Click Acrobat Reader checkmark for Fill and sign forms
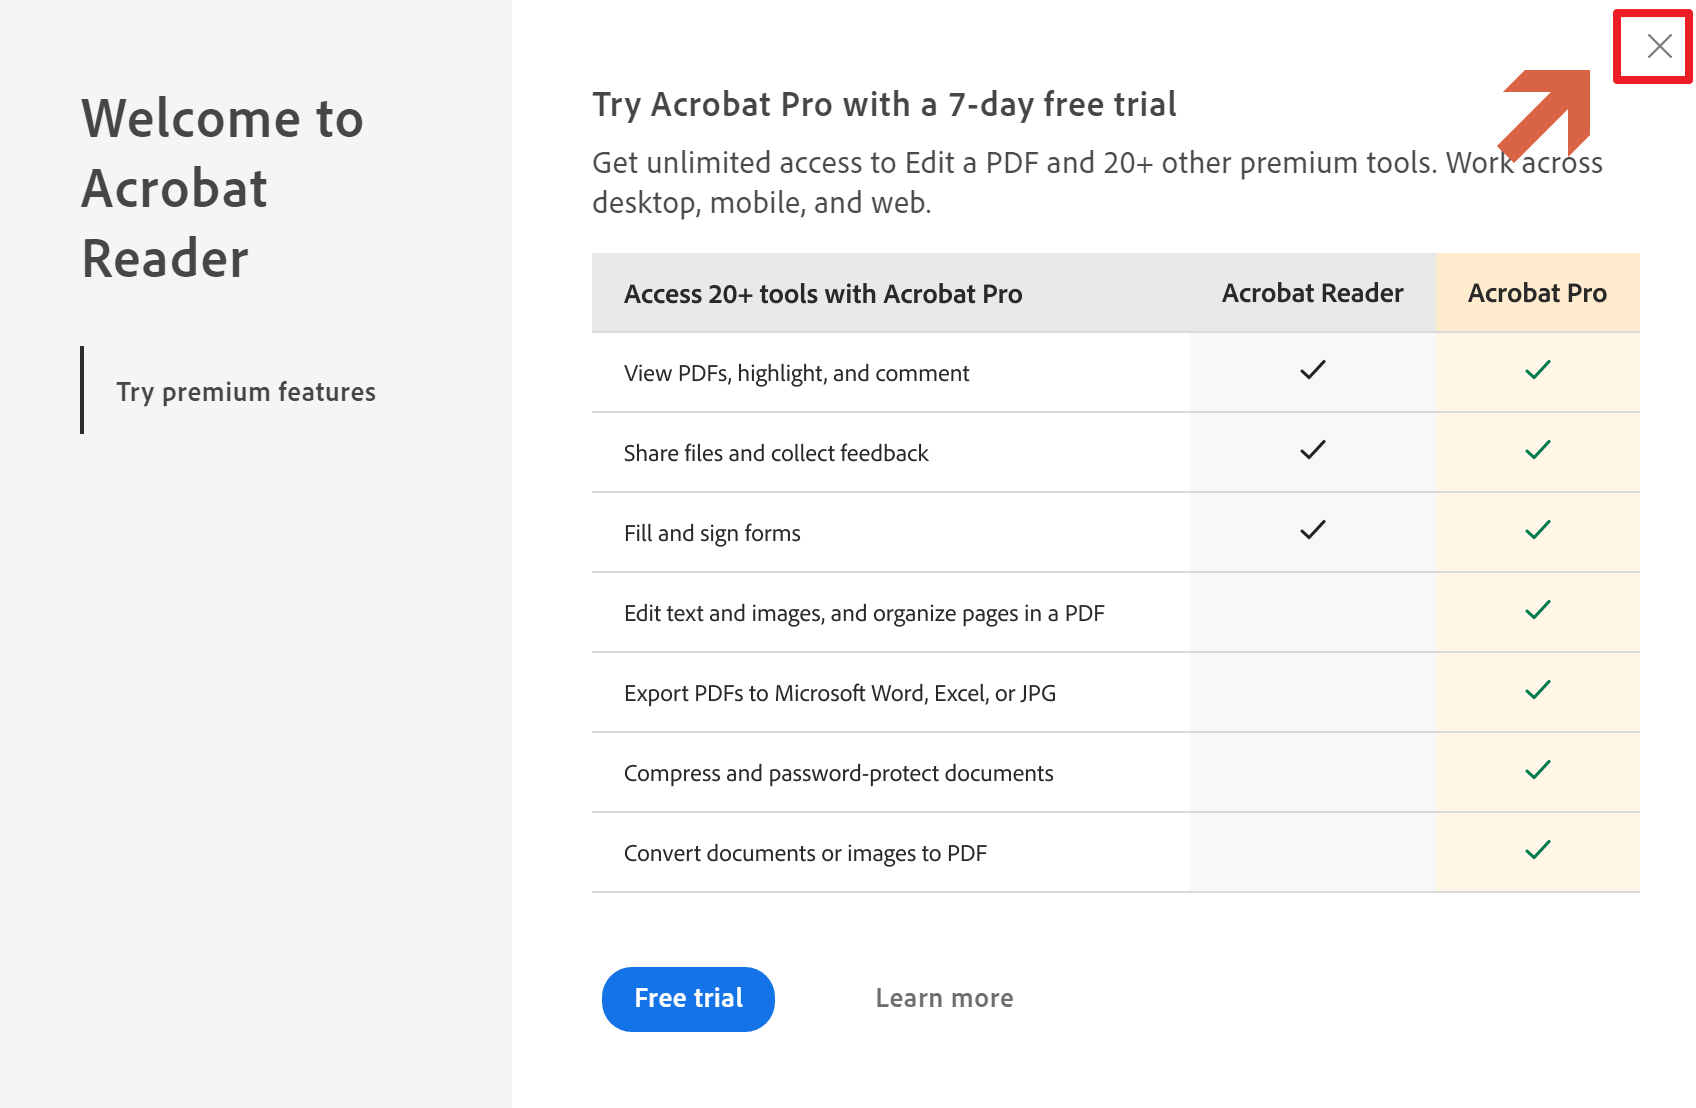Image resolution: width=1696 pixels, height=1108 pixels. coord(1313,530)
